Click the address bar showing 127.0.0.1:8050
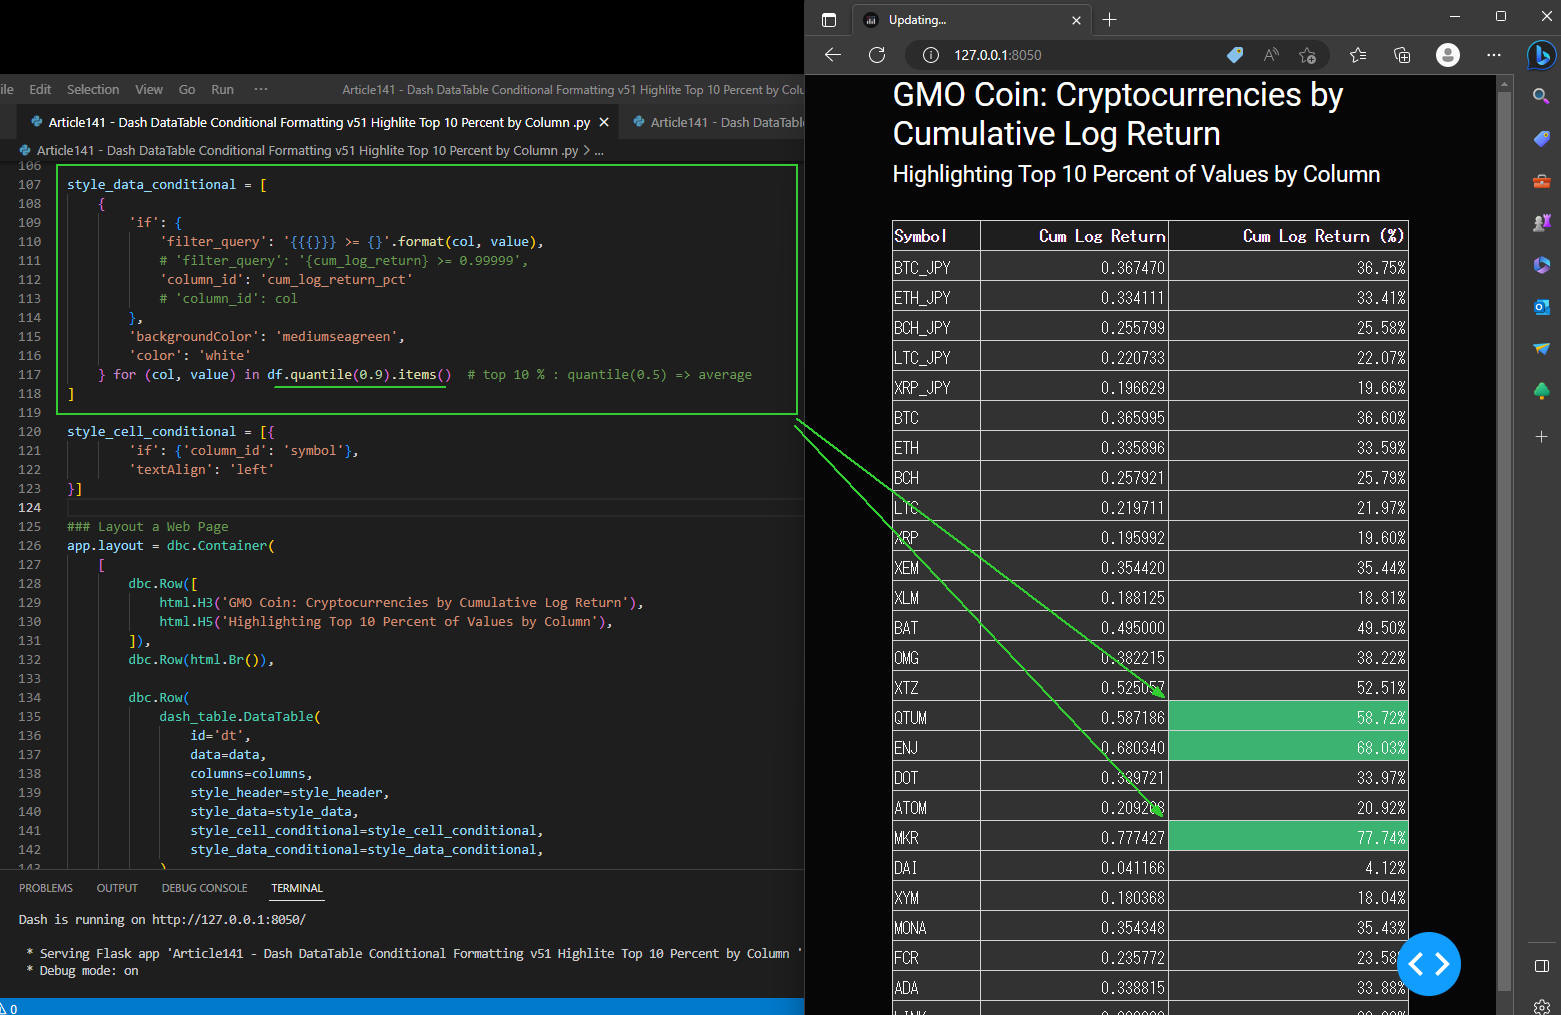This screenshot has height=1015, width=1561. [x=997, y=55]
